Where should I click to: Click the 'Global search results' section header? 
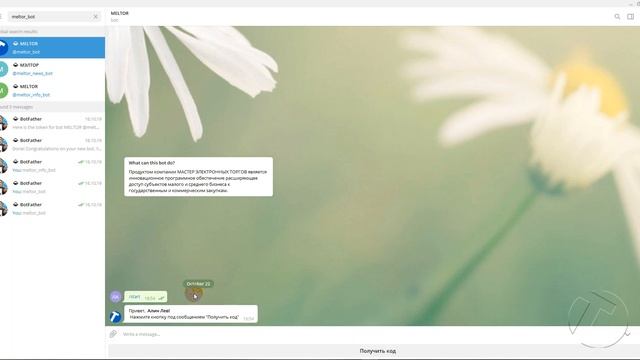52,31
